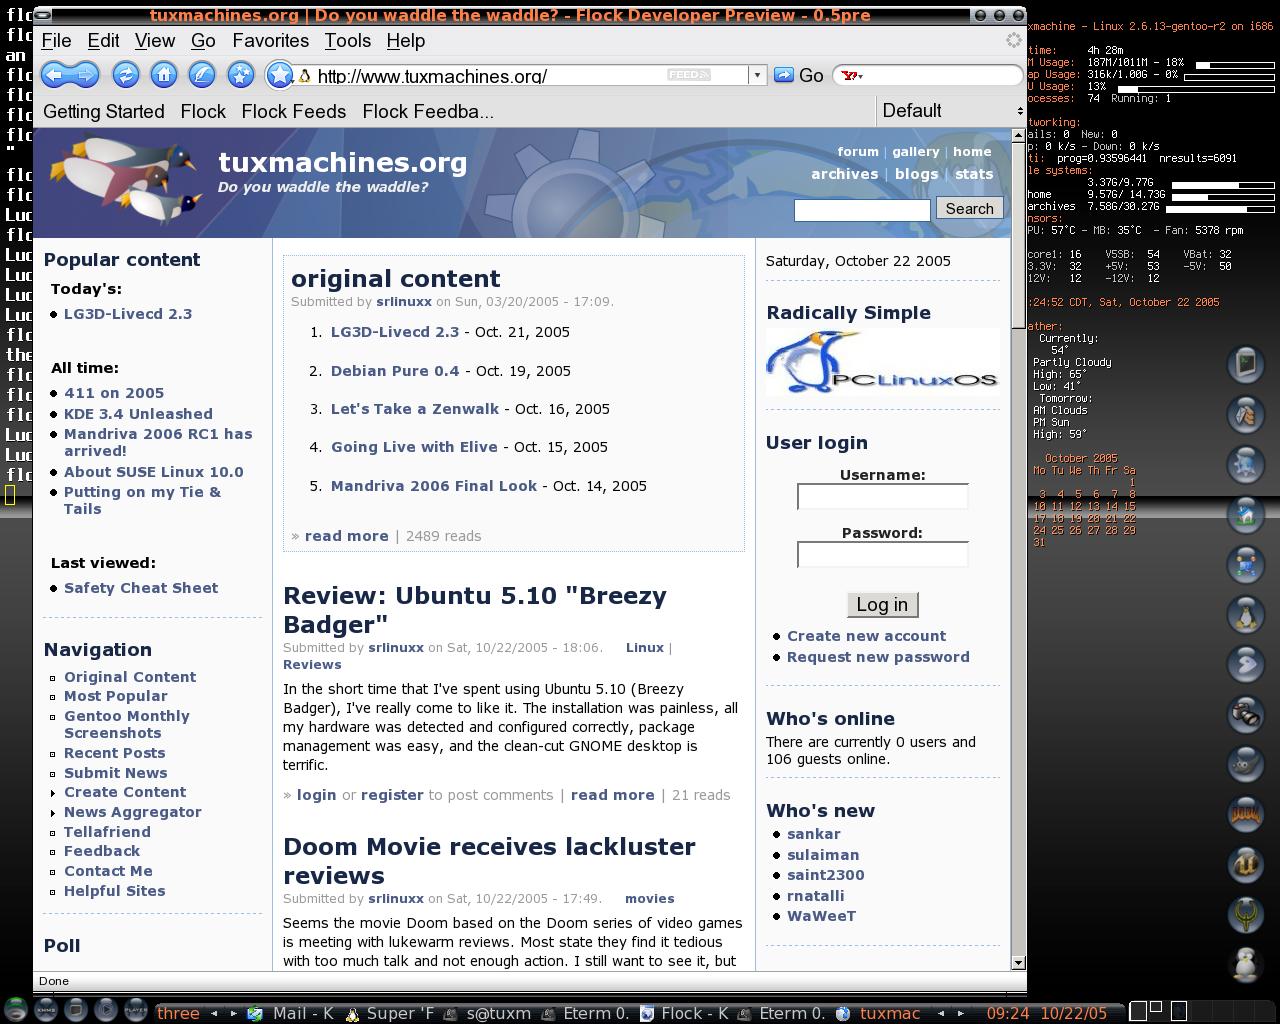The width and height of the screenshot is (1280, 1024).
Task: Click the Reload button in Flock toolbar
Action: coord(125,75)
